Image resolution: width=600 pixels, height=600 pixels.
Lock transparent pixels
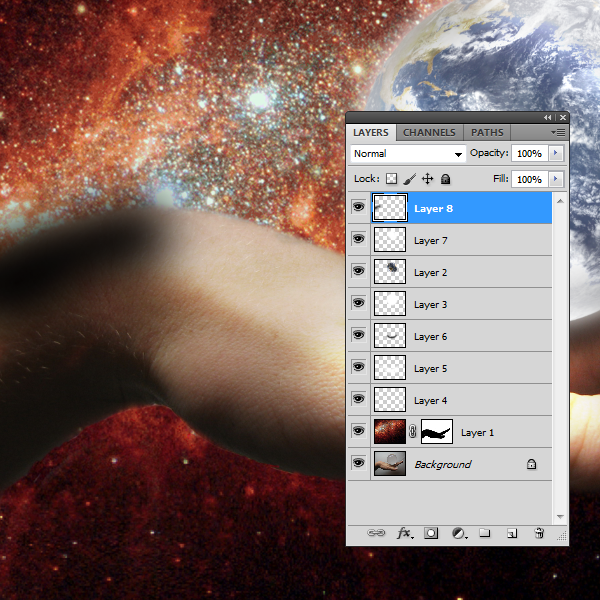391,179
